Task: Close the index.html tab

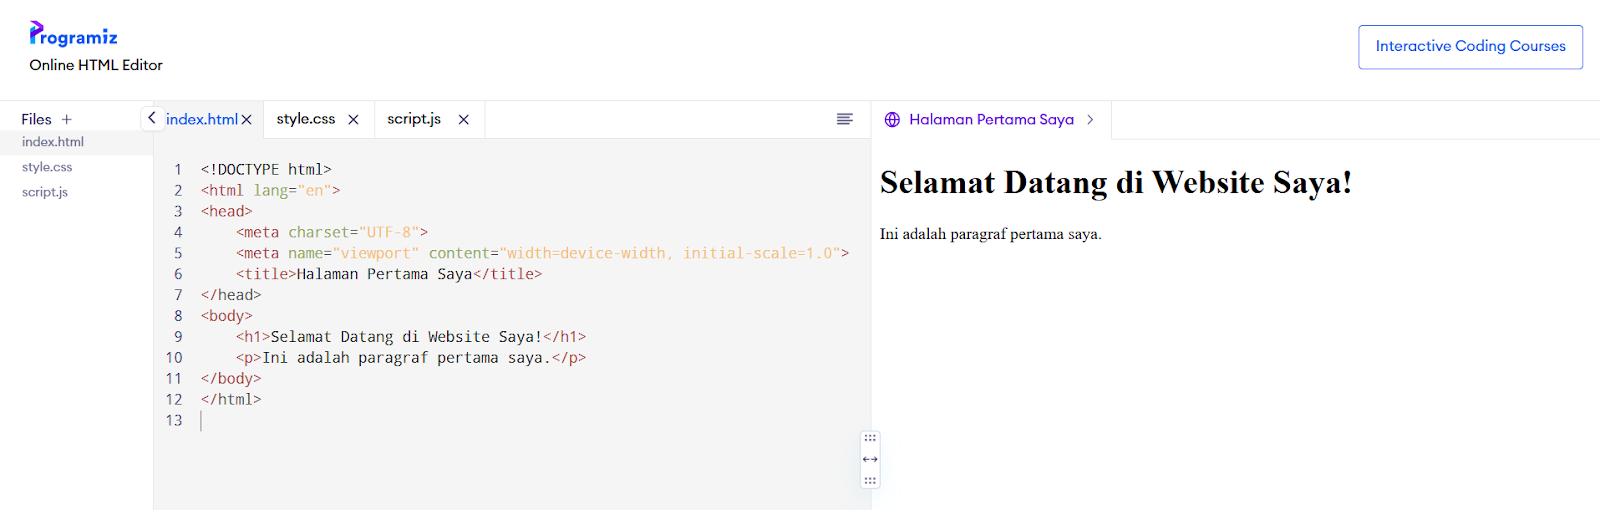Action: click(247, 119)
